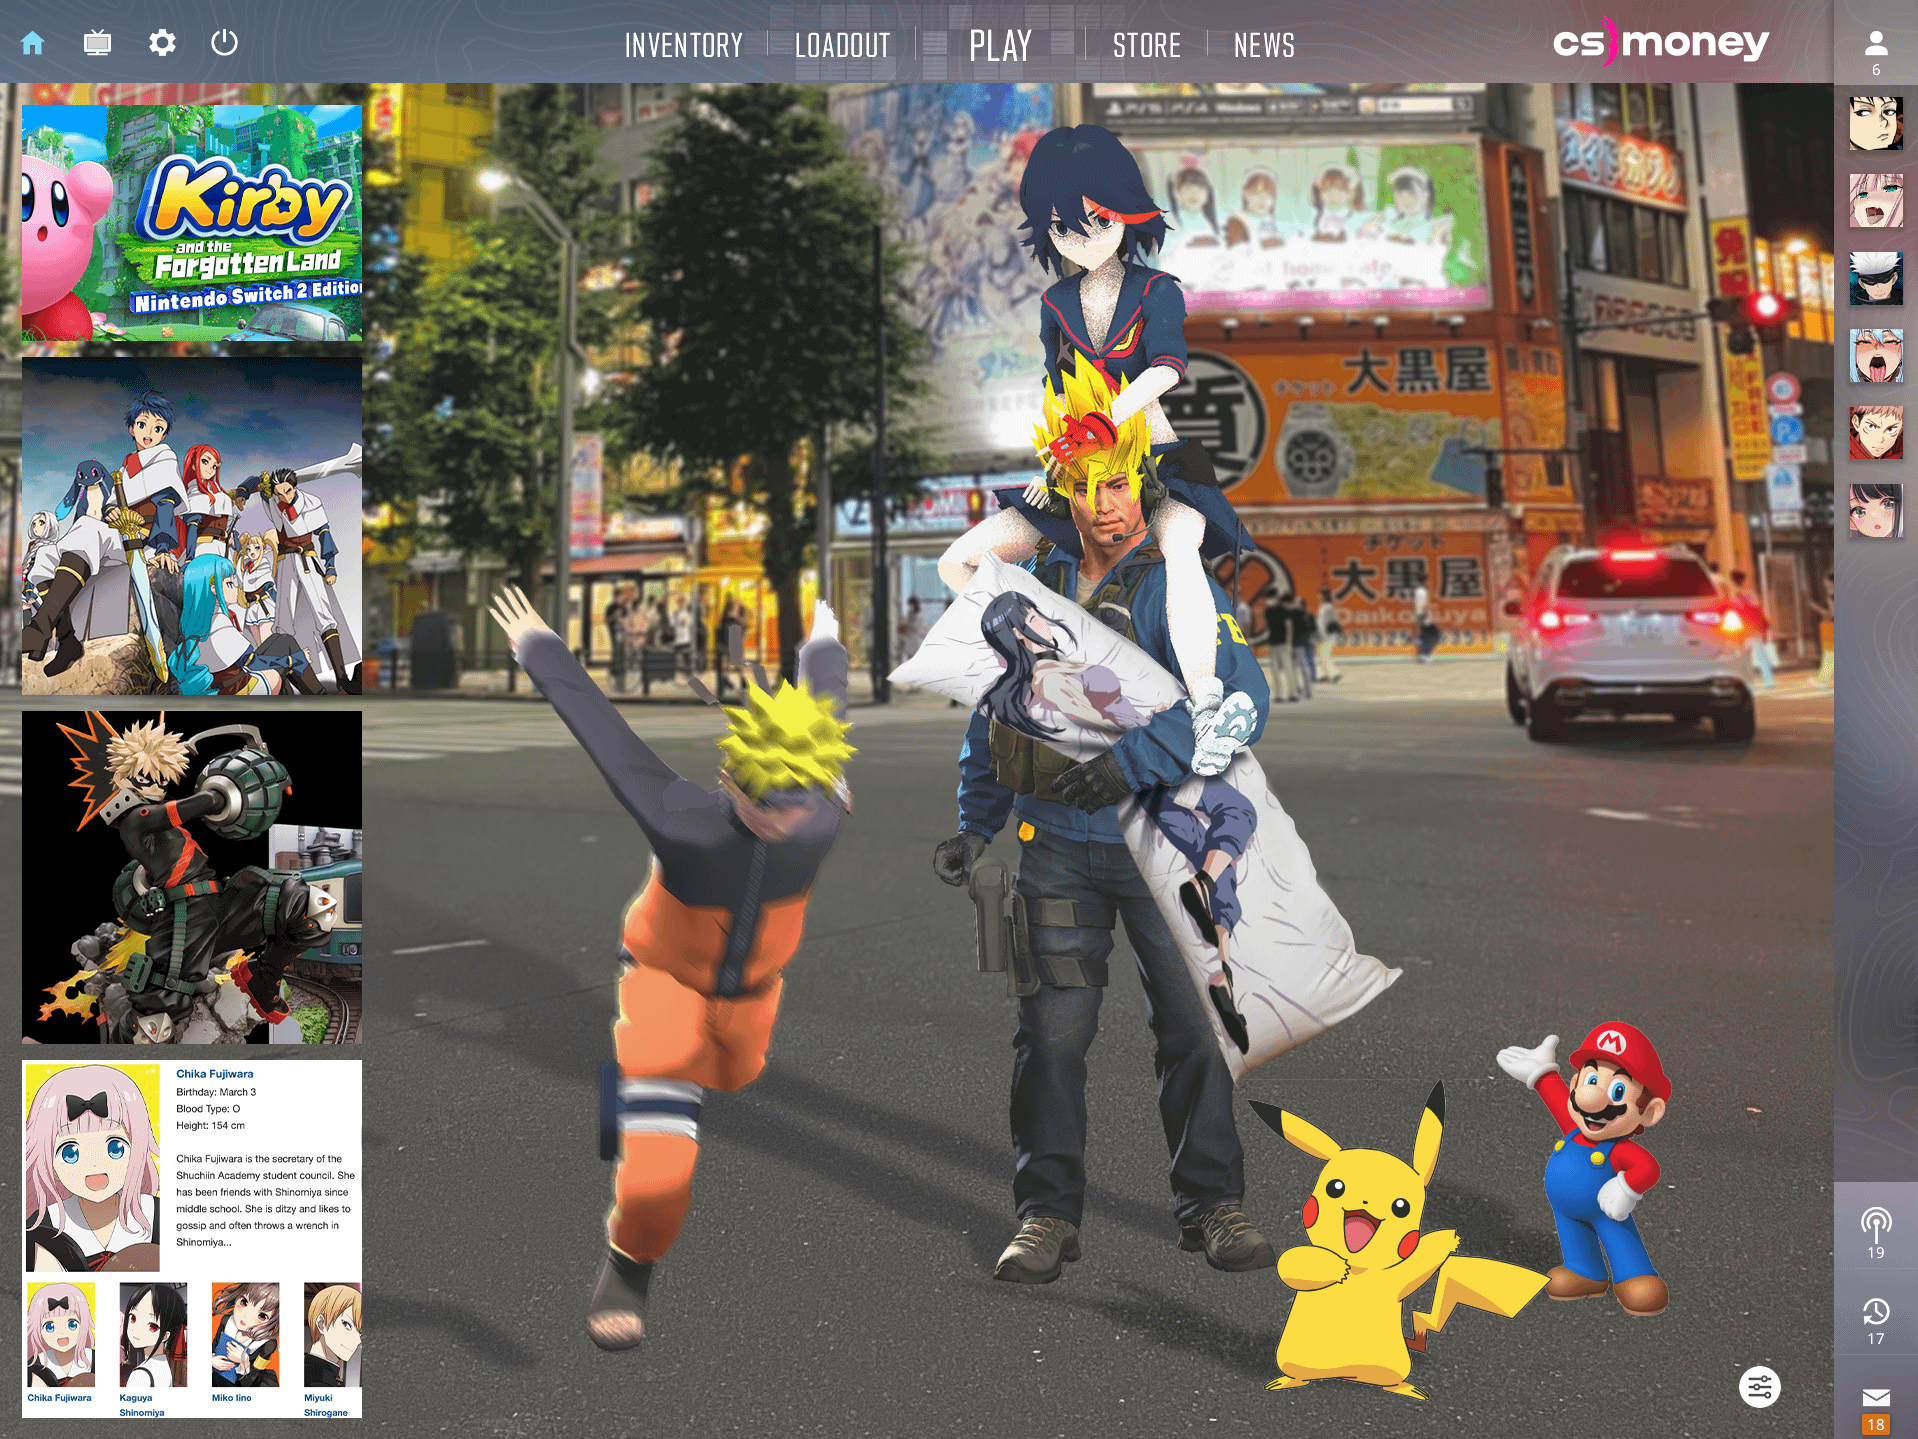Screen dimensions: 1918x1439
Task: Click the cs.money logo
Action: (1661, 42)
